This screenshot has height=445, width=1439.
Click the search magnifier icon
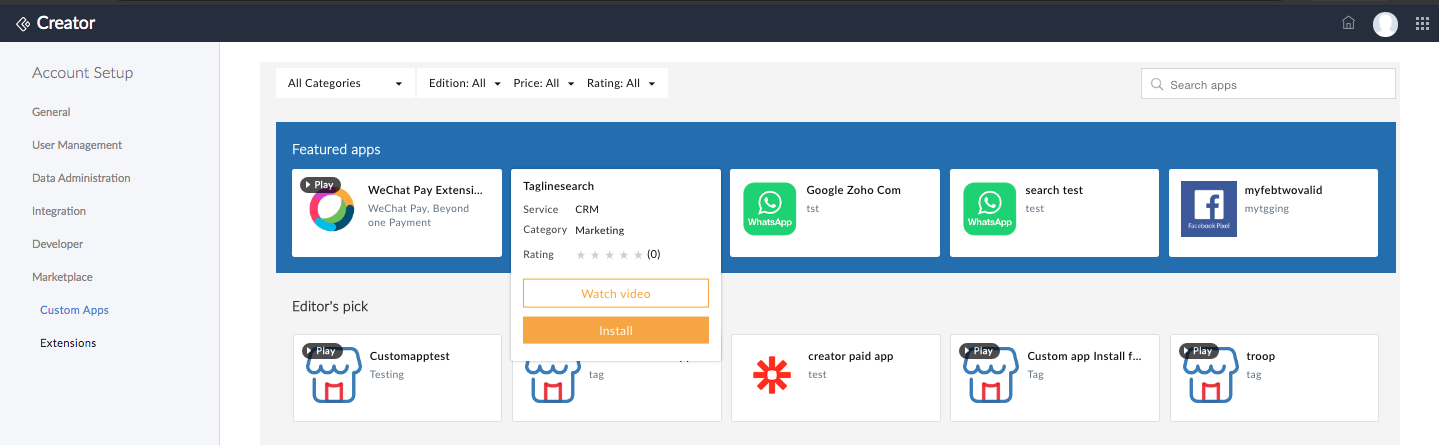(1157, 85)
